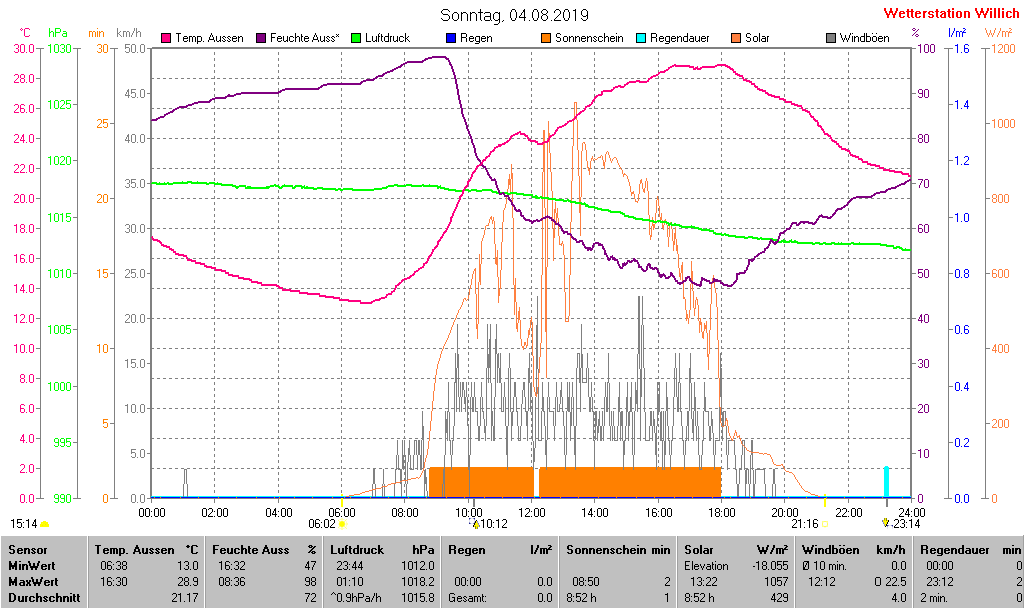
Task: Click the solar maximum value 1057
Action: (x=776, y=581)
